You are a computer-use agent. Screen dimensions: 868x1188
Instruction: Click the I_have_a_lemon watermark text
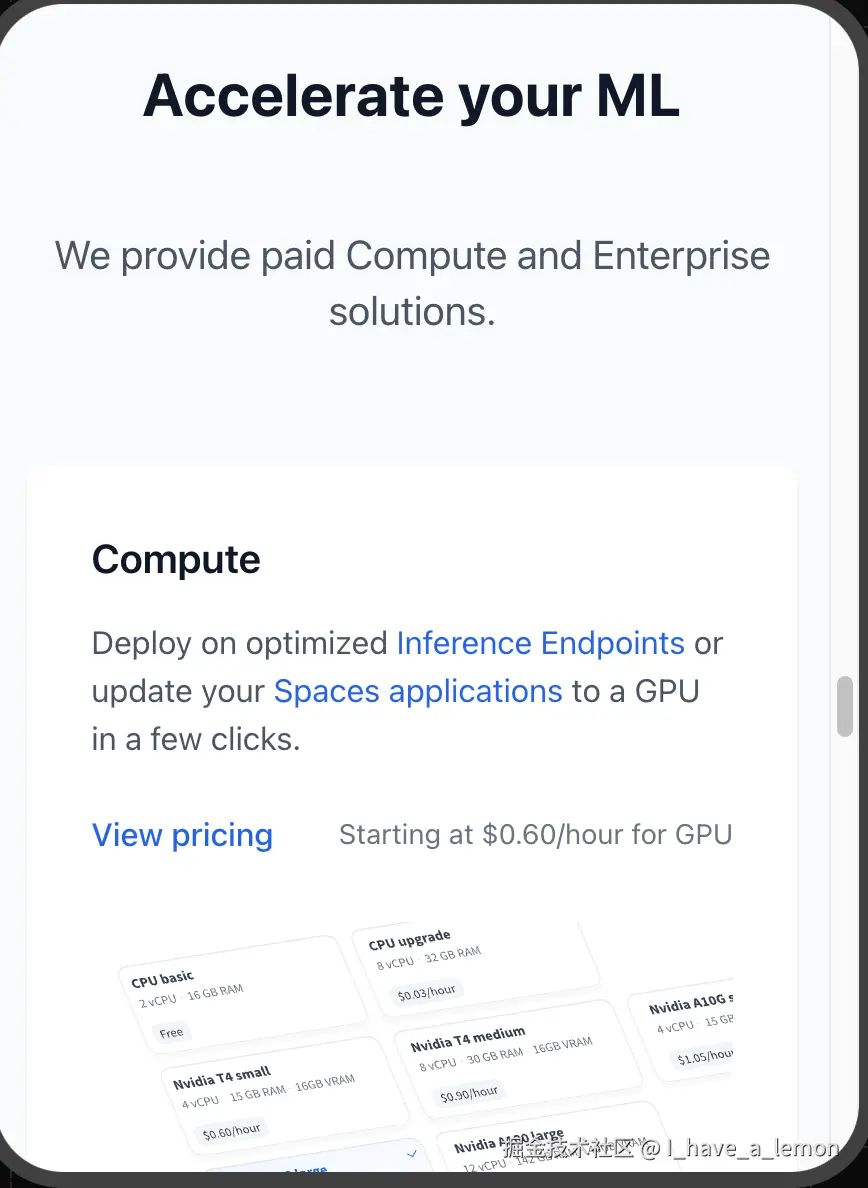click(x=753, y=1149)
